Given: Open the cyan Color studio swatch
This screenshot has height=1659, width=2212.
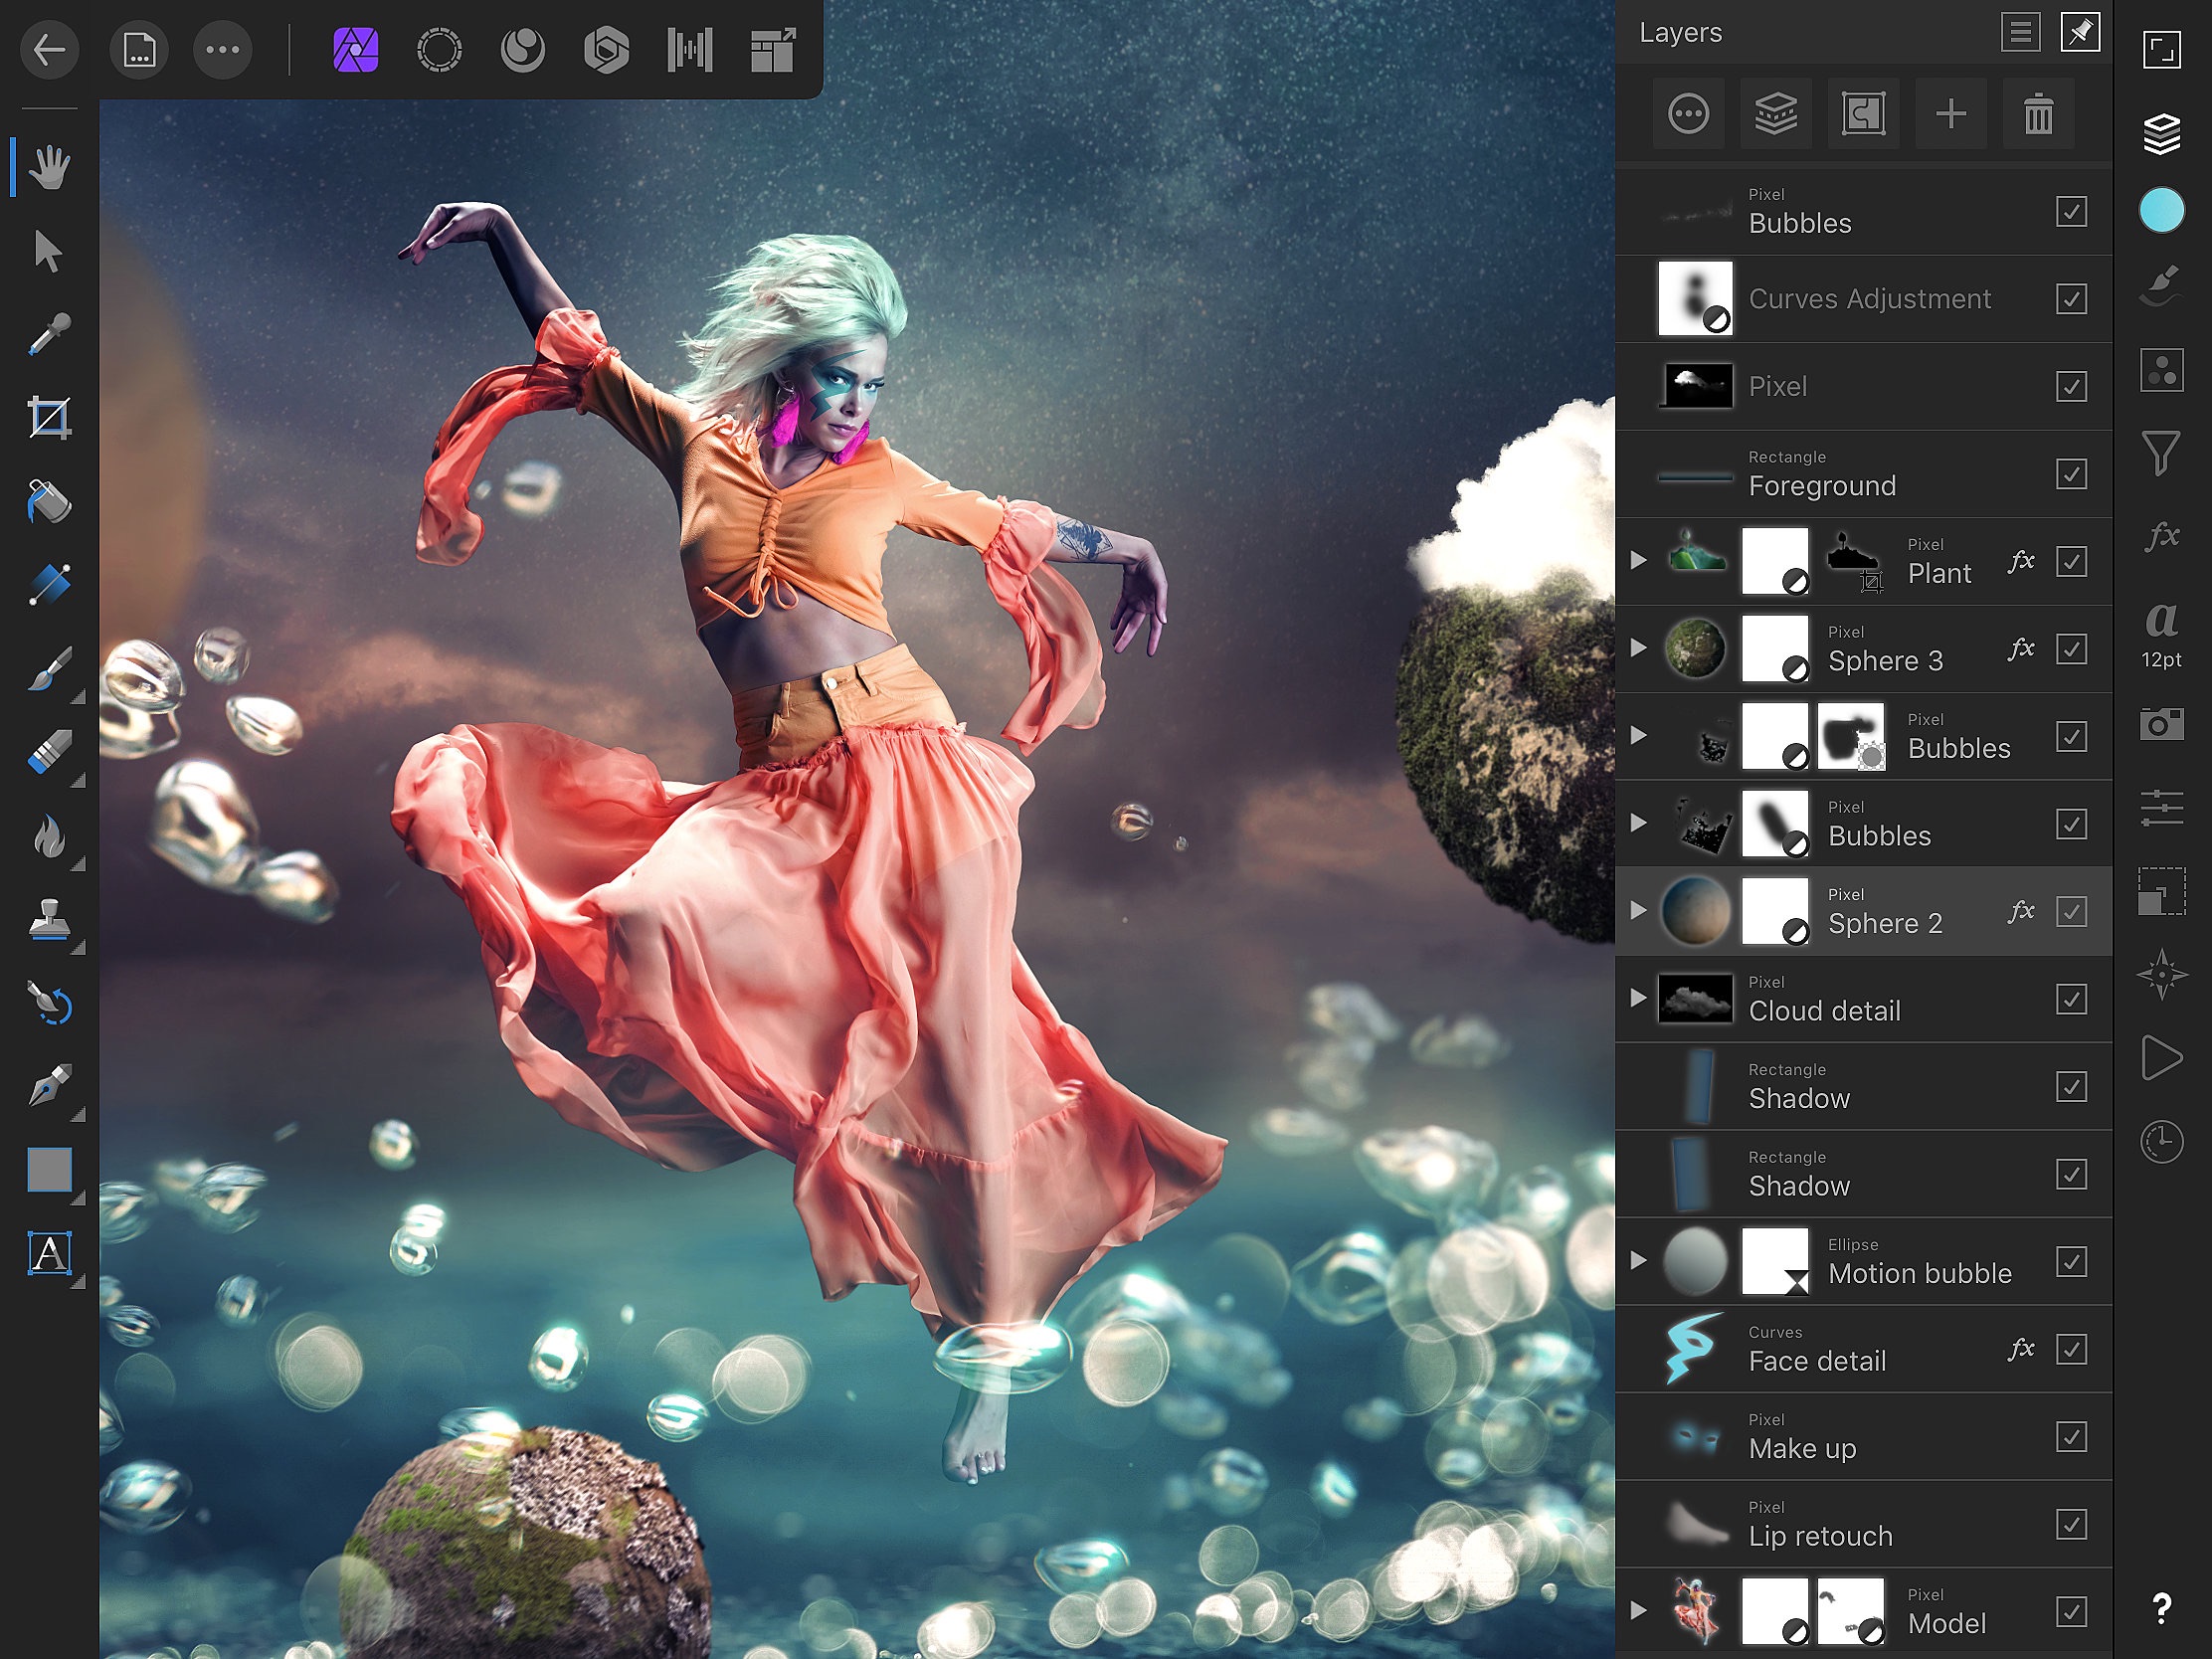Looking at the screenshot, I should (2162, 211).
